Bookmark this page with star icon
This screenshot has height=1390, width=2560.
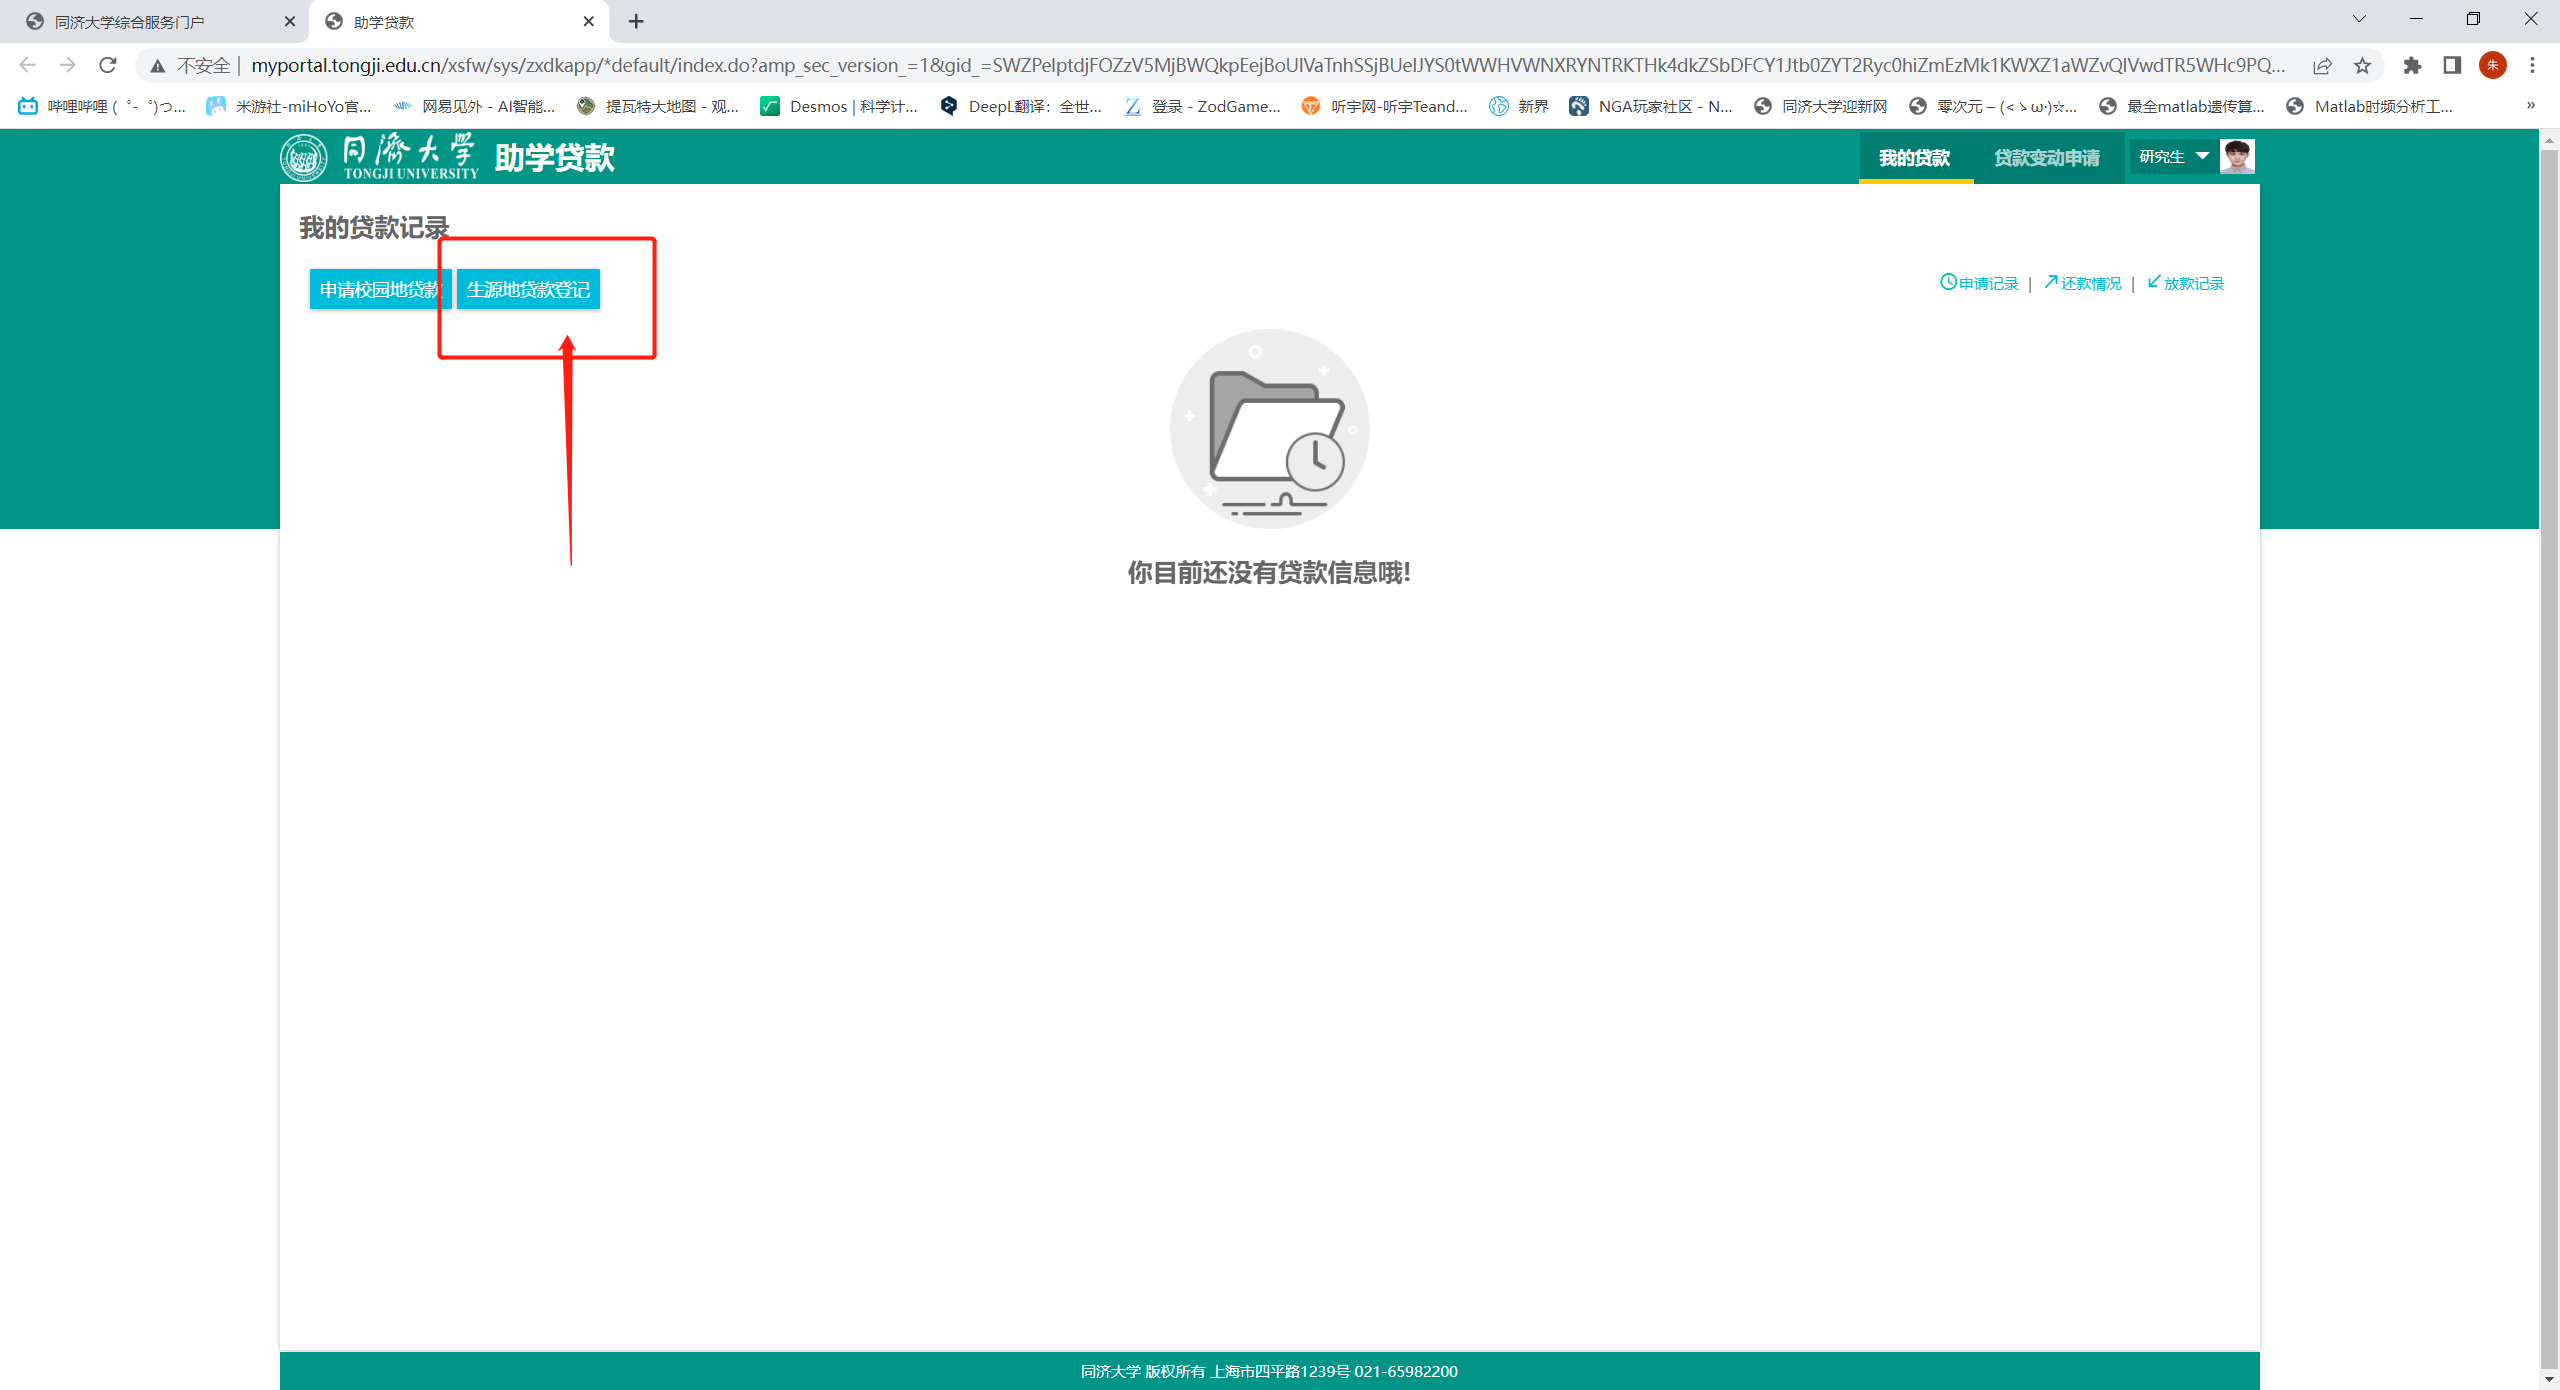[x=2362, y=65]
